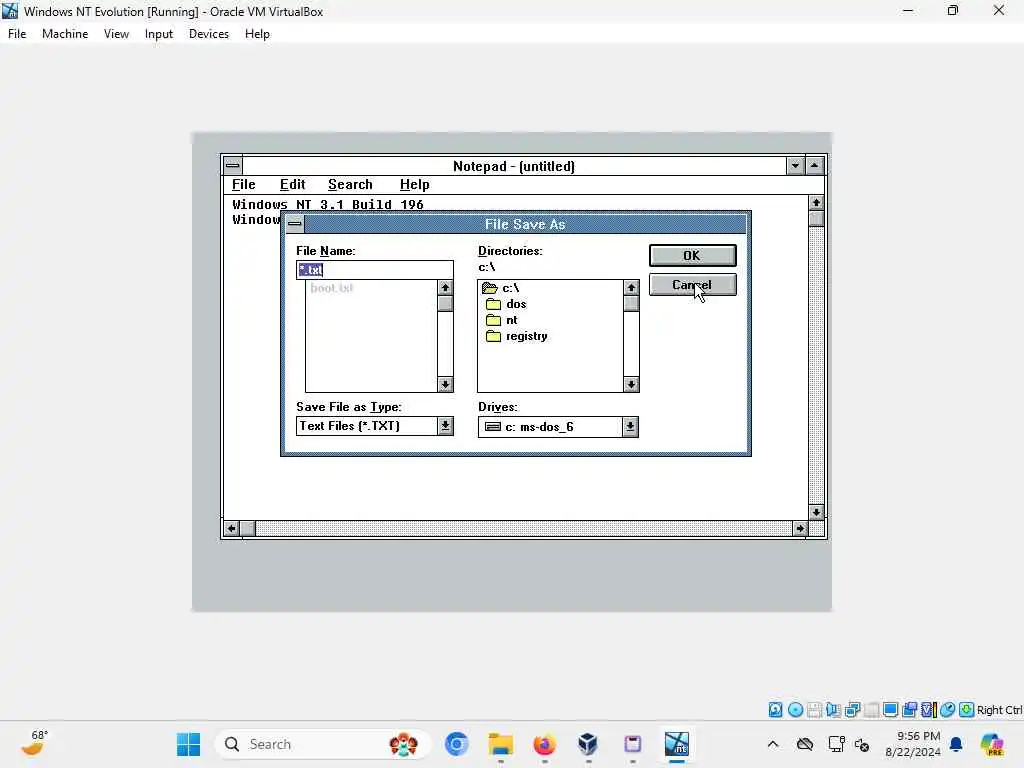Click boot.txt in the file list

click(x=332, y=288)
